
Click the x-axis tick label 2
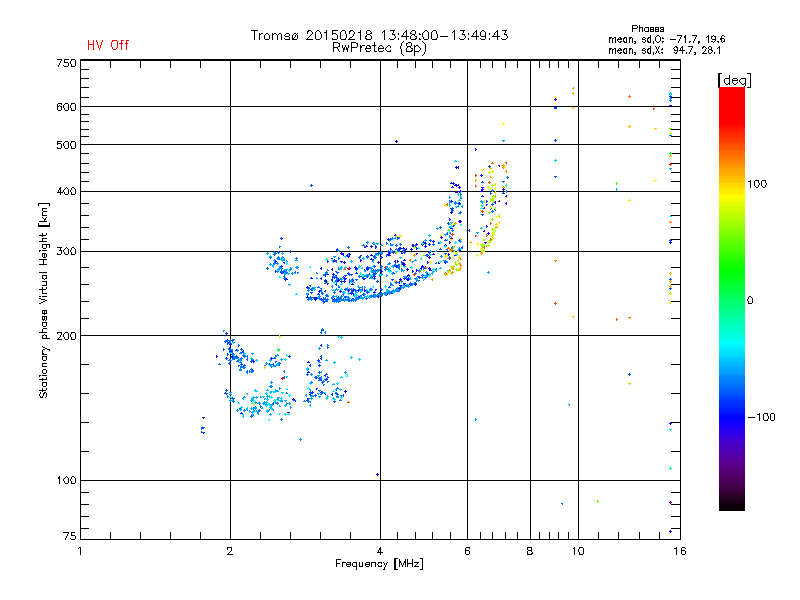click(x=230, y=551)
